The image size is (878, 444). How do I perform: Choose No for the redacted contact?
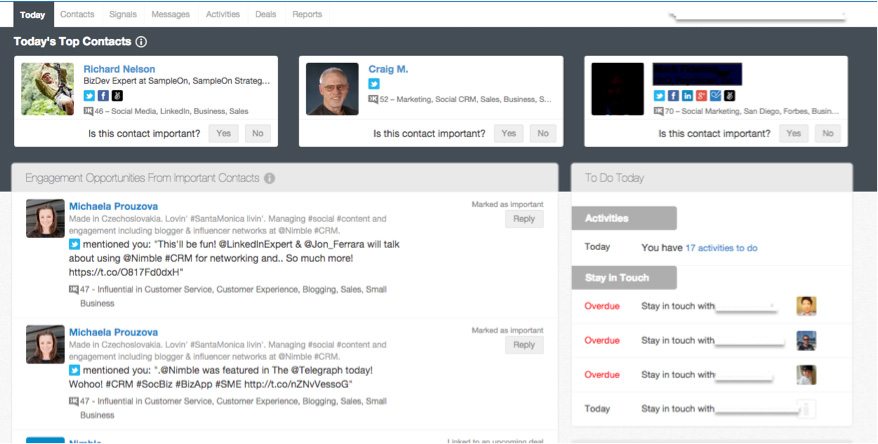coord(828,133)
